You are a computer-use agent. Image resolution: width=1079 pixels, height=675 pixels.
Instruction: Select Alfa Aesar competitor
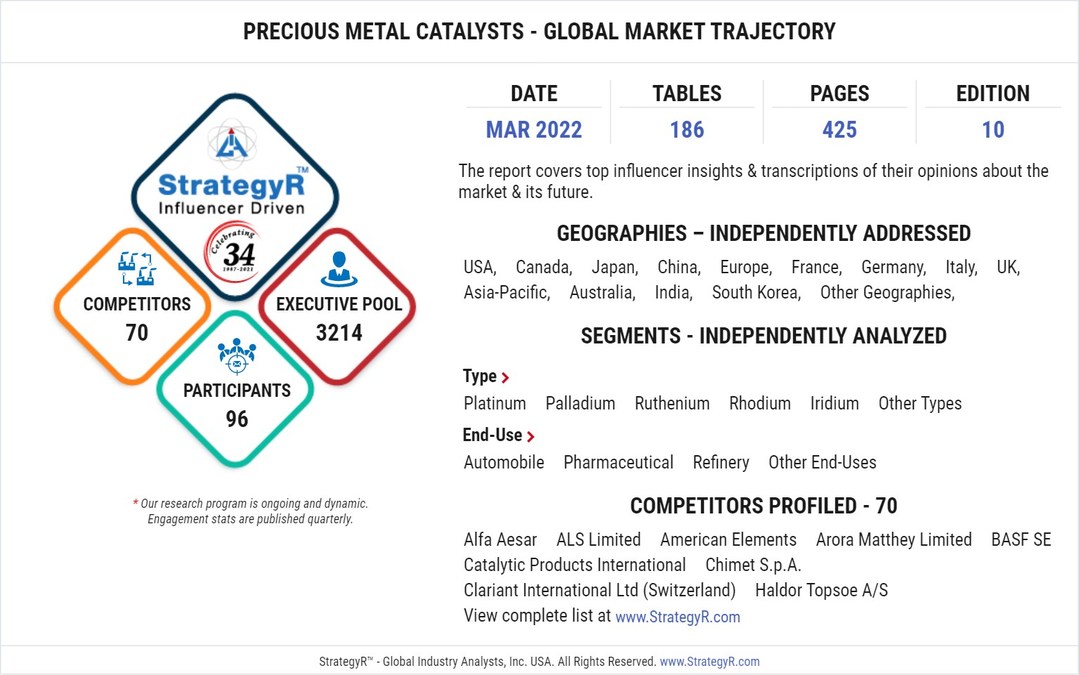click(500, 540)
